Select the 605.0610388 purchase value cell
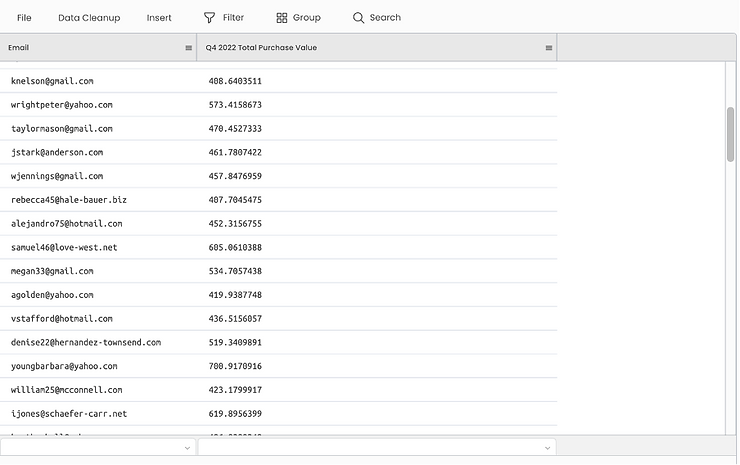The height and width of the screenshot is (465, 740). [x=234, y=247]
